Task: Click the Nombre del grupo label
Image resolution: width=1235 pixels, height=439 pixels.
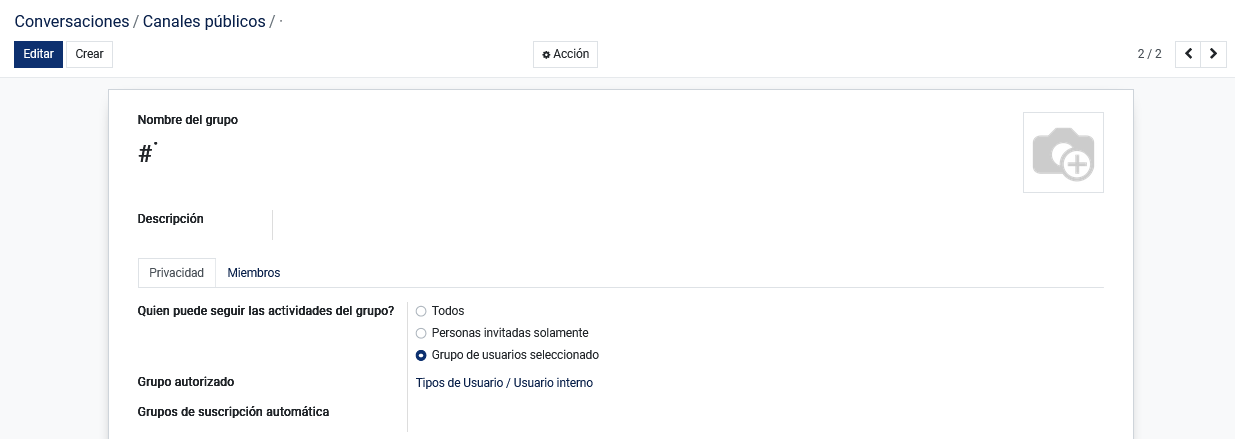Action: click(188, 120)
